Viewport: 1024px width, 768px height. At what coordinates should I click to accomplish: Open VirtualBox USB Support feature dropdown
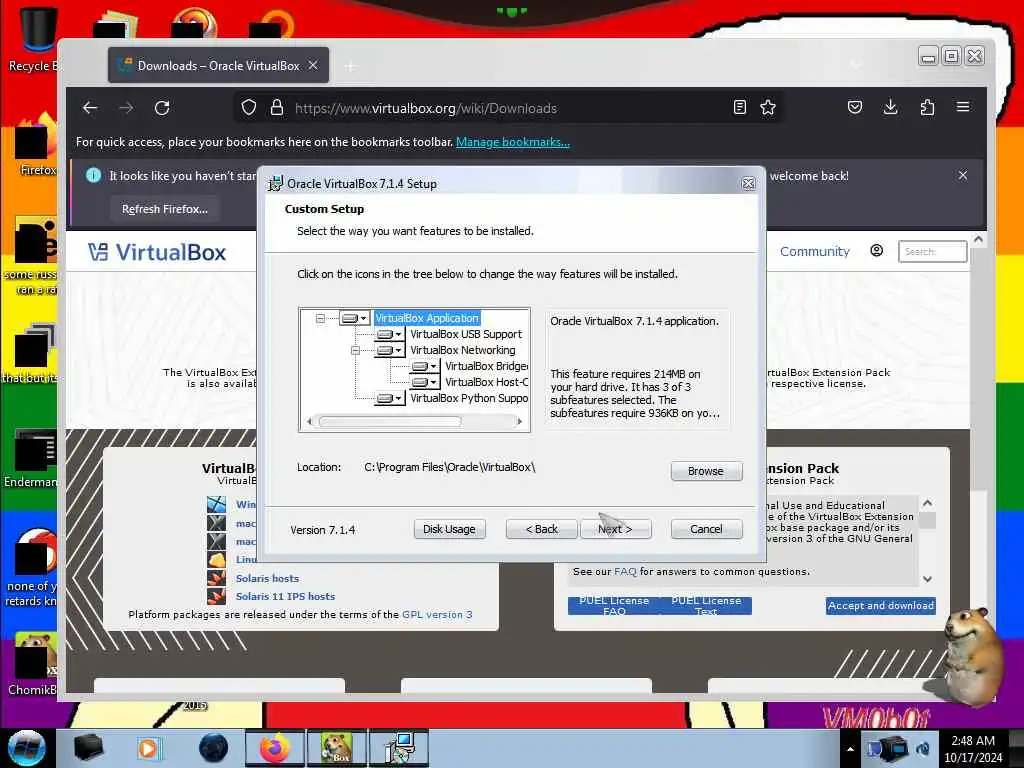point(389,334)
